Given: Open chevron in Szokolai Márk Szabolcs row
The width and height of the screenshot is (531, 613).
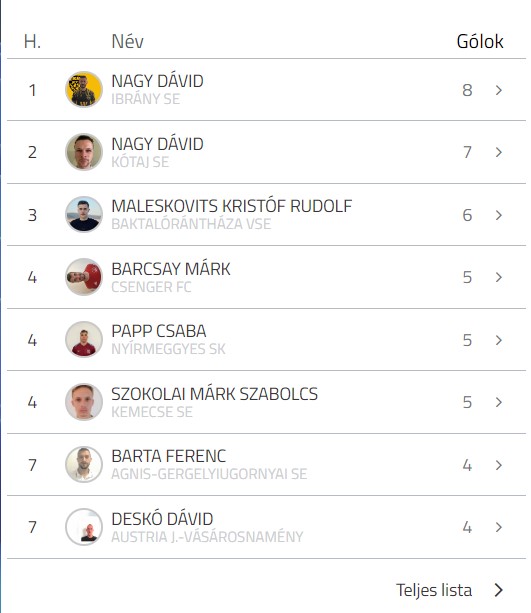Looking at the screenshot, I should 499,402.
